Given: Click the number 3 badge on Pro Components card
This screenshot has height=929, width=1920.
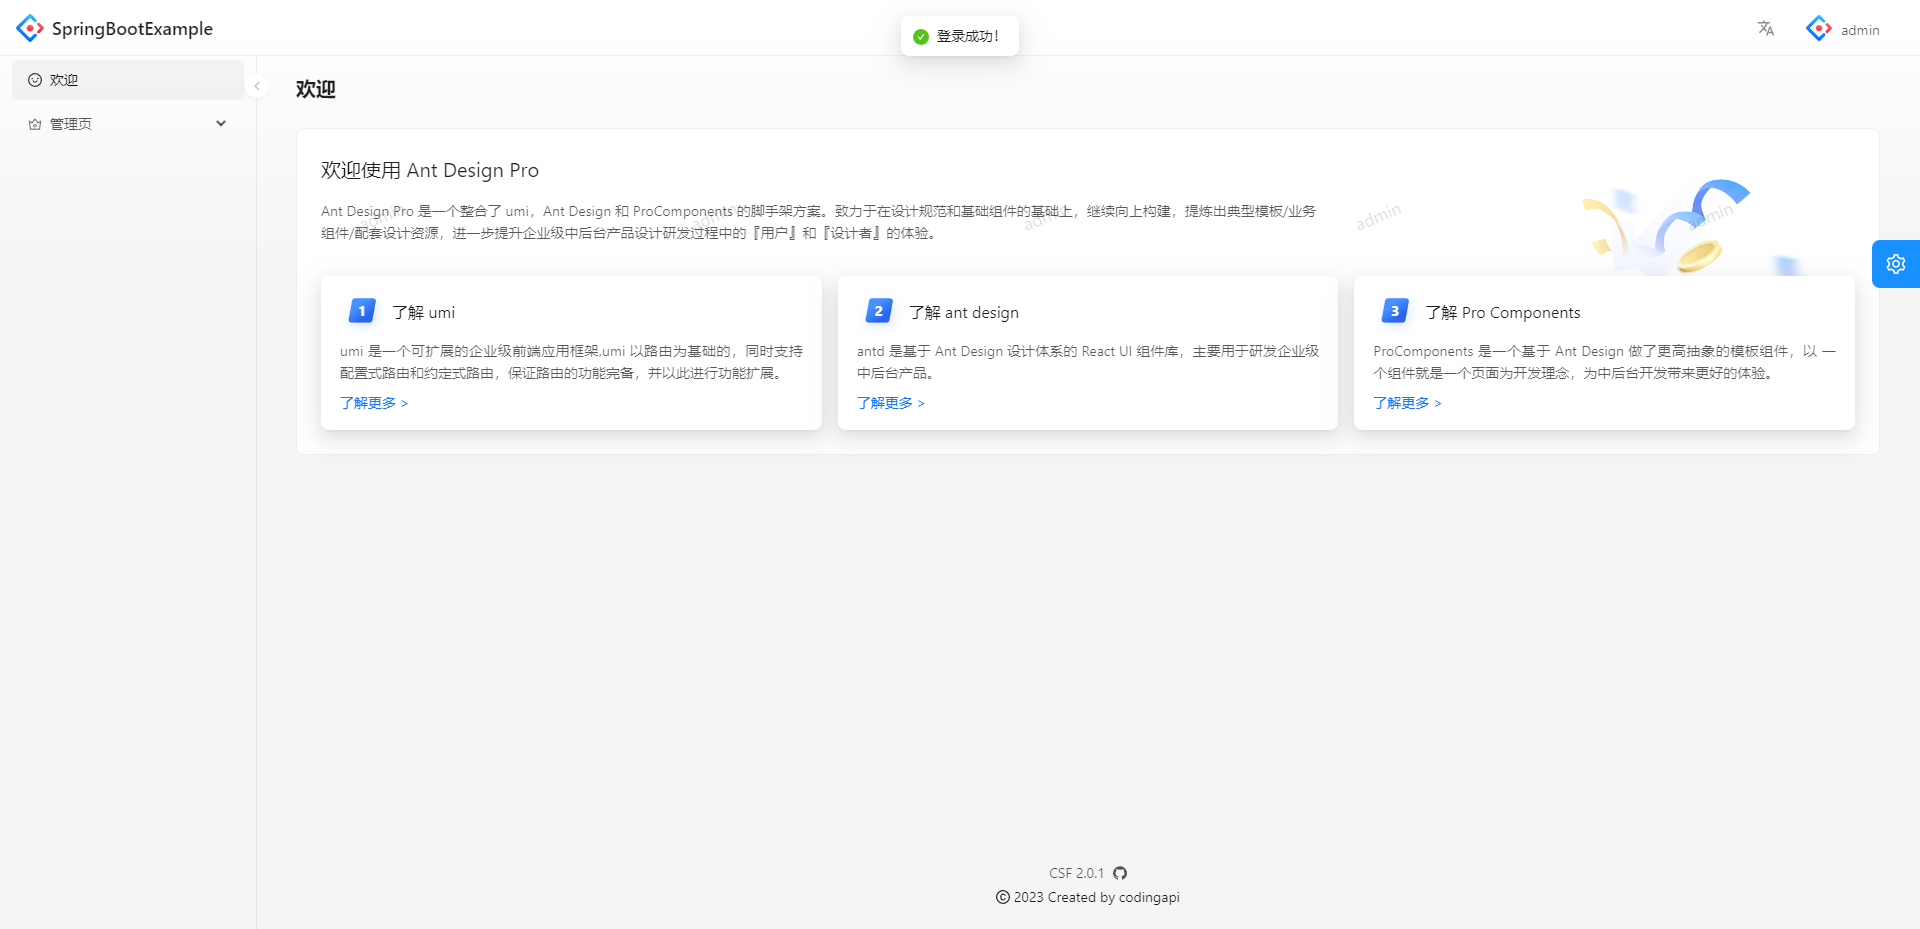Looking at the screenshot, I should point(1395,311).
